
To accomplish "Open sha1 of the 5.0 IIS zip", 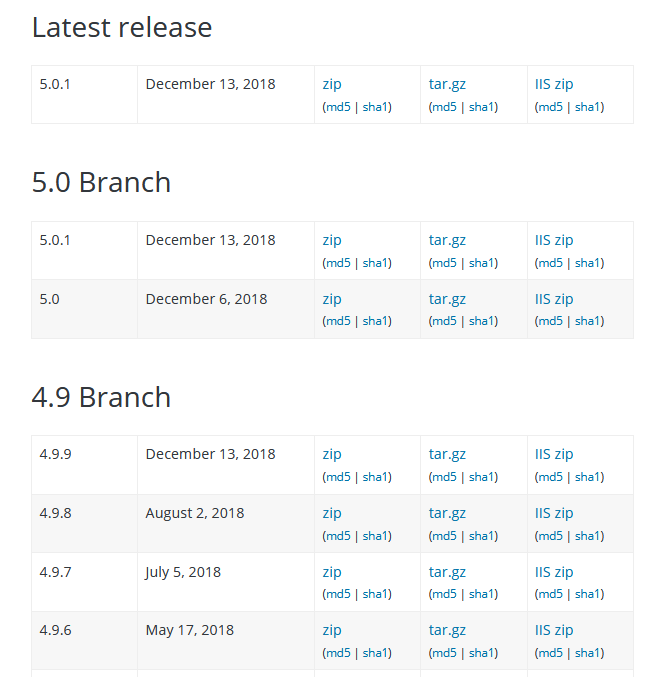I will pos(587,321).
